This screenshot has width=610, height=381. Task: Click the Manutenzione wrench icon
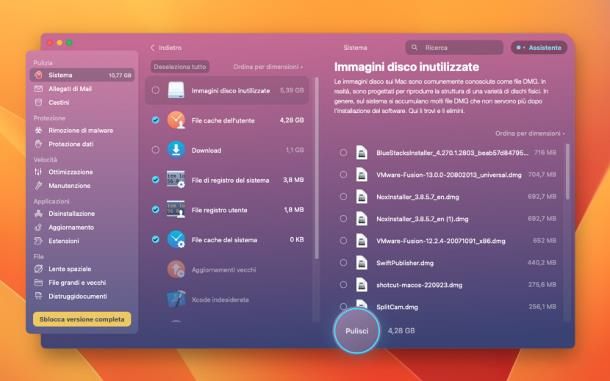click(x=38, y=186)
